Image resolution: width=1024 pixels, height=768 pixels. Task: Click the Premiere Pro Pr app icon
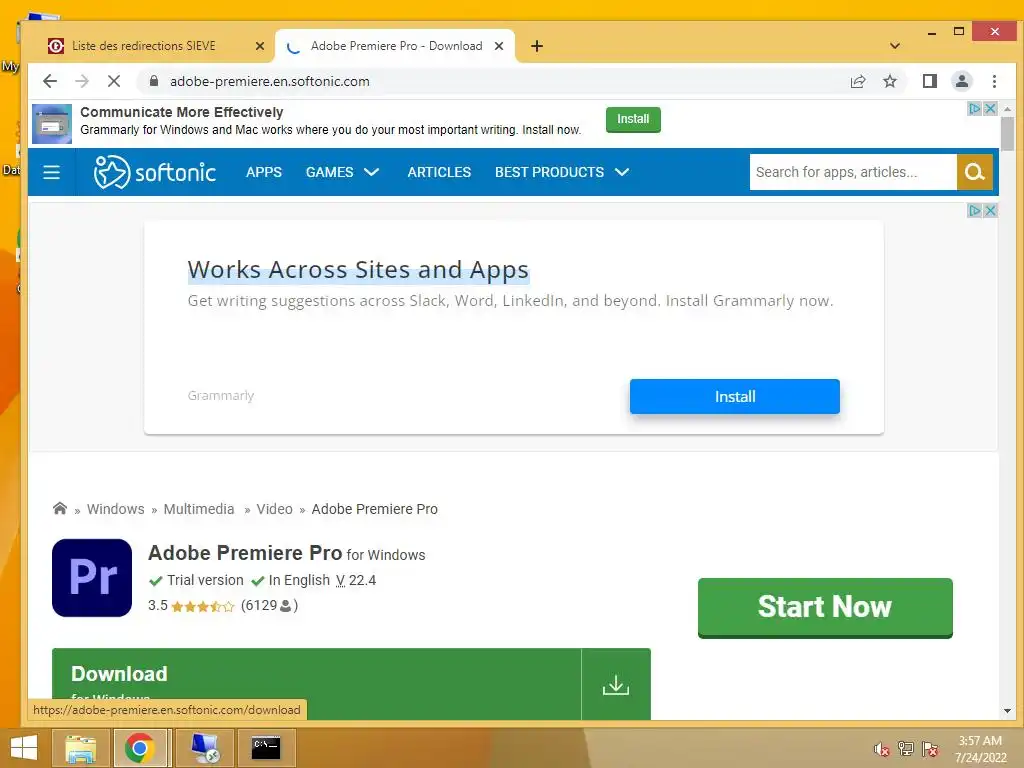tap(92, 578)
